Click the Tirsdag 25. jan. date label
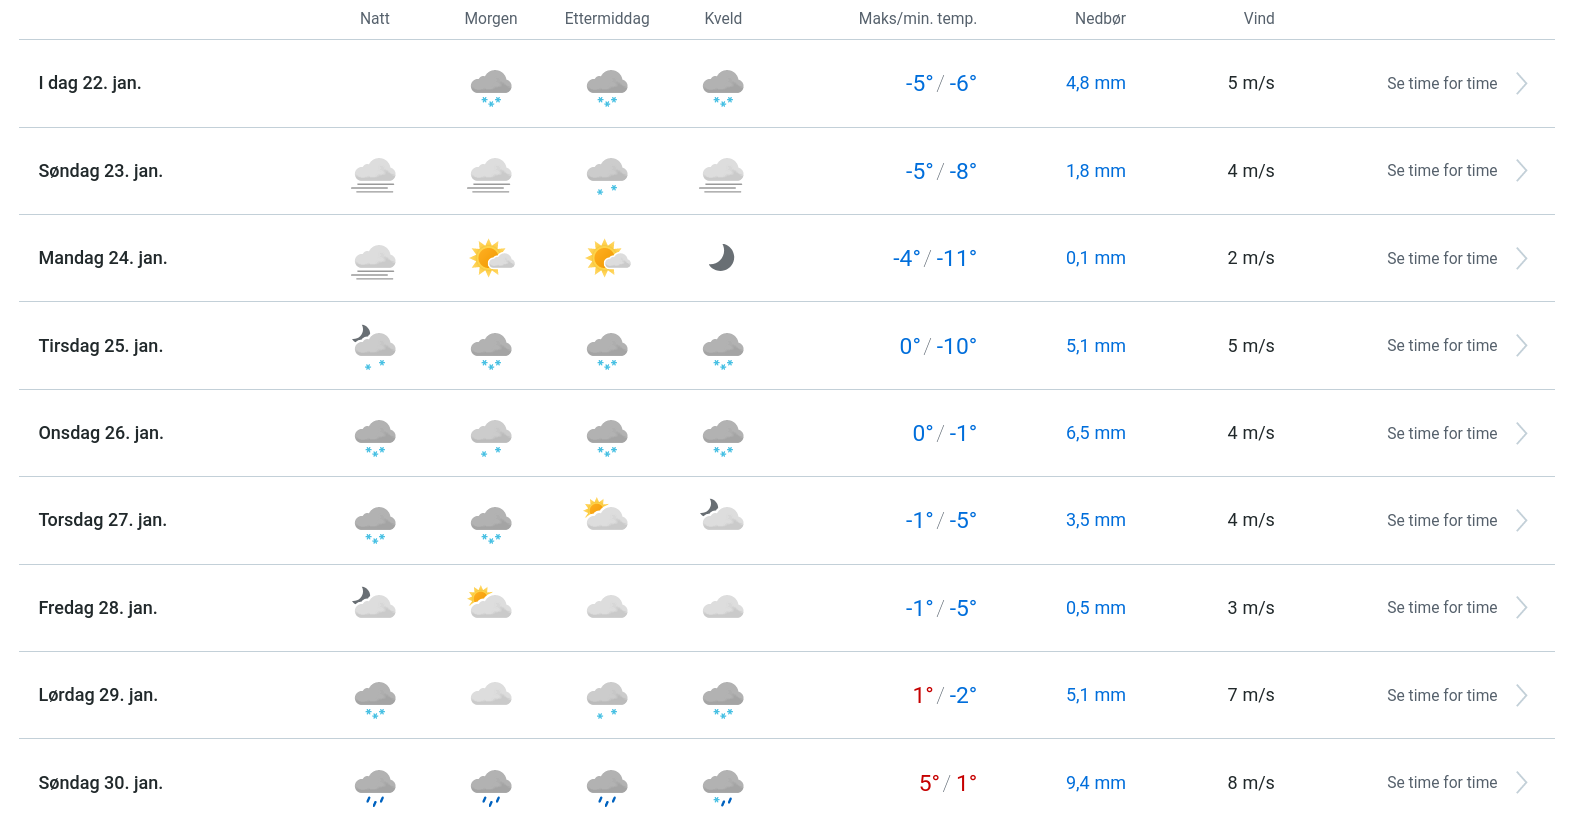This screenshot has height=825, width=1574. tap(101, 346)
